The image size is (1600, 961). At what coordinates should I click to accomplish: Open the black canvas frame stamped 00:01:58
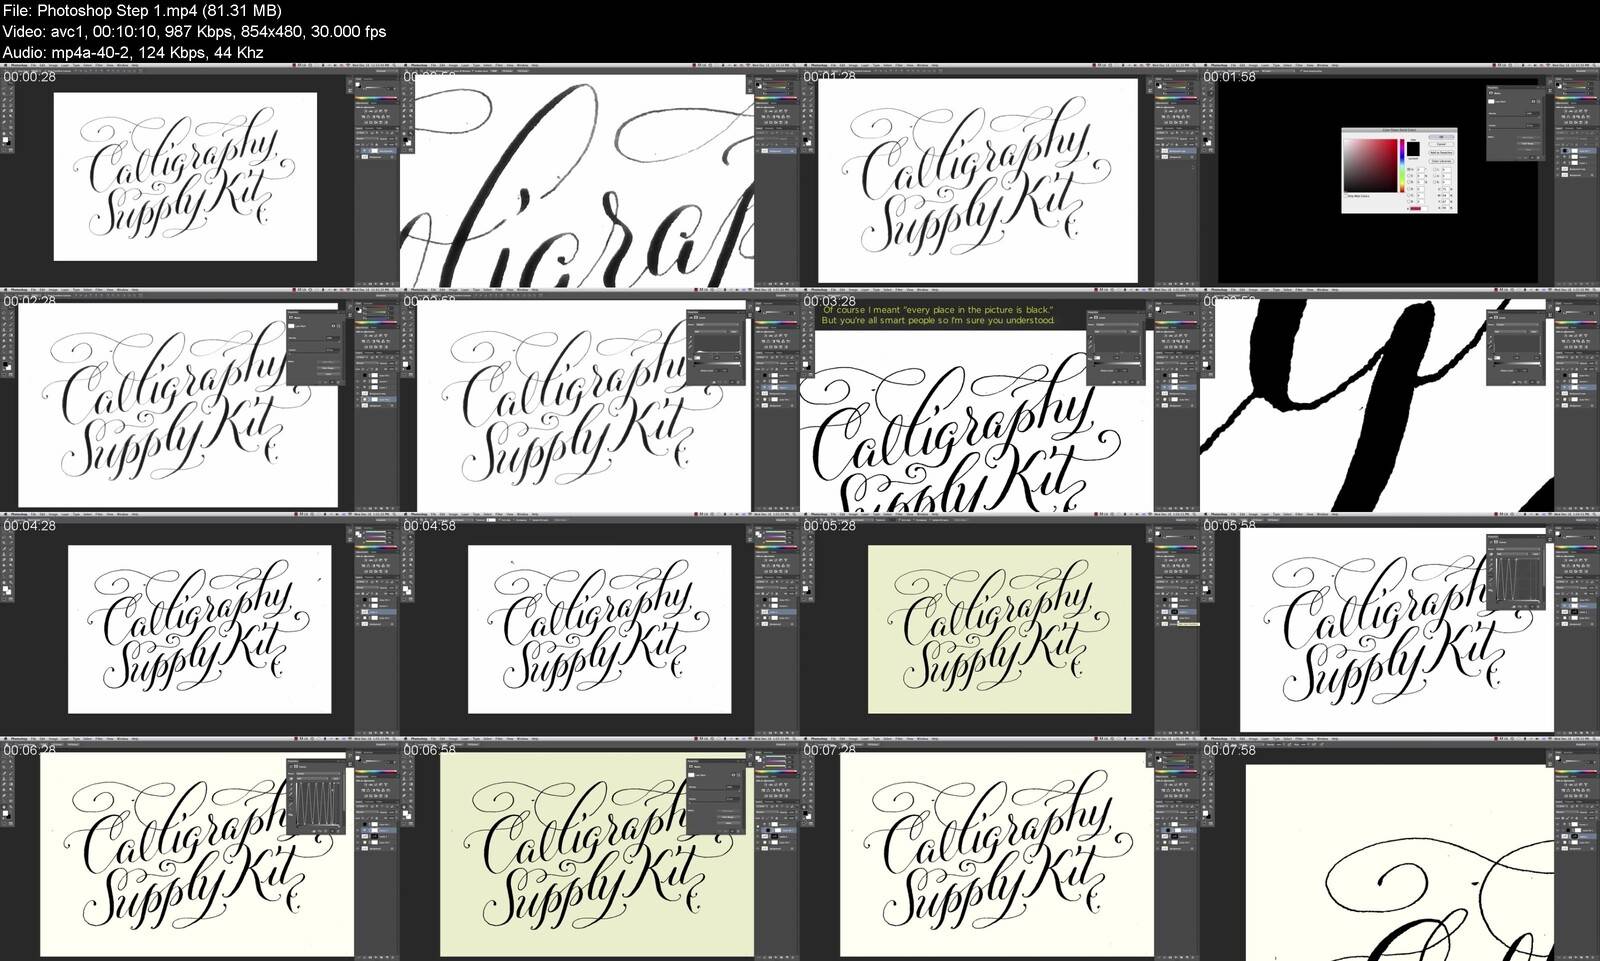(1400, 176)
